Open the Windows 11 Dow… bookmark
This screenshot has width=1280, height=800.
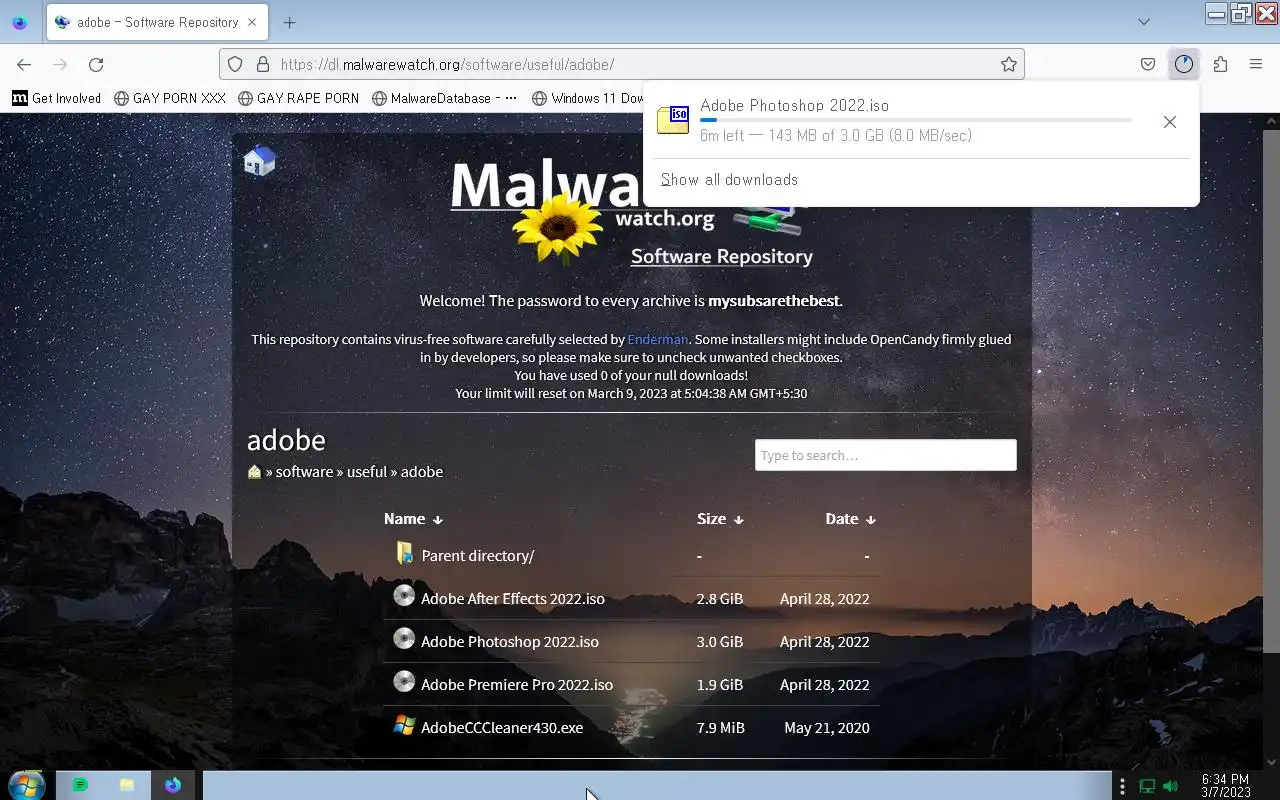[588, 98]
